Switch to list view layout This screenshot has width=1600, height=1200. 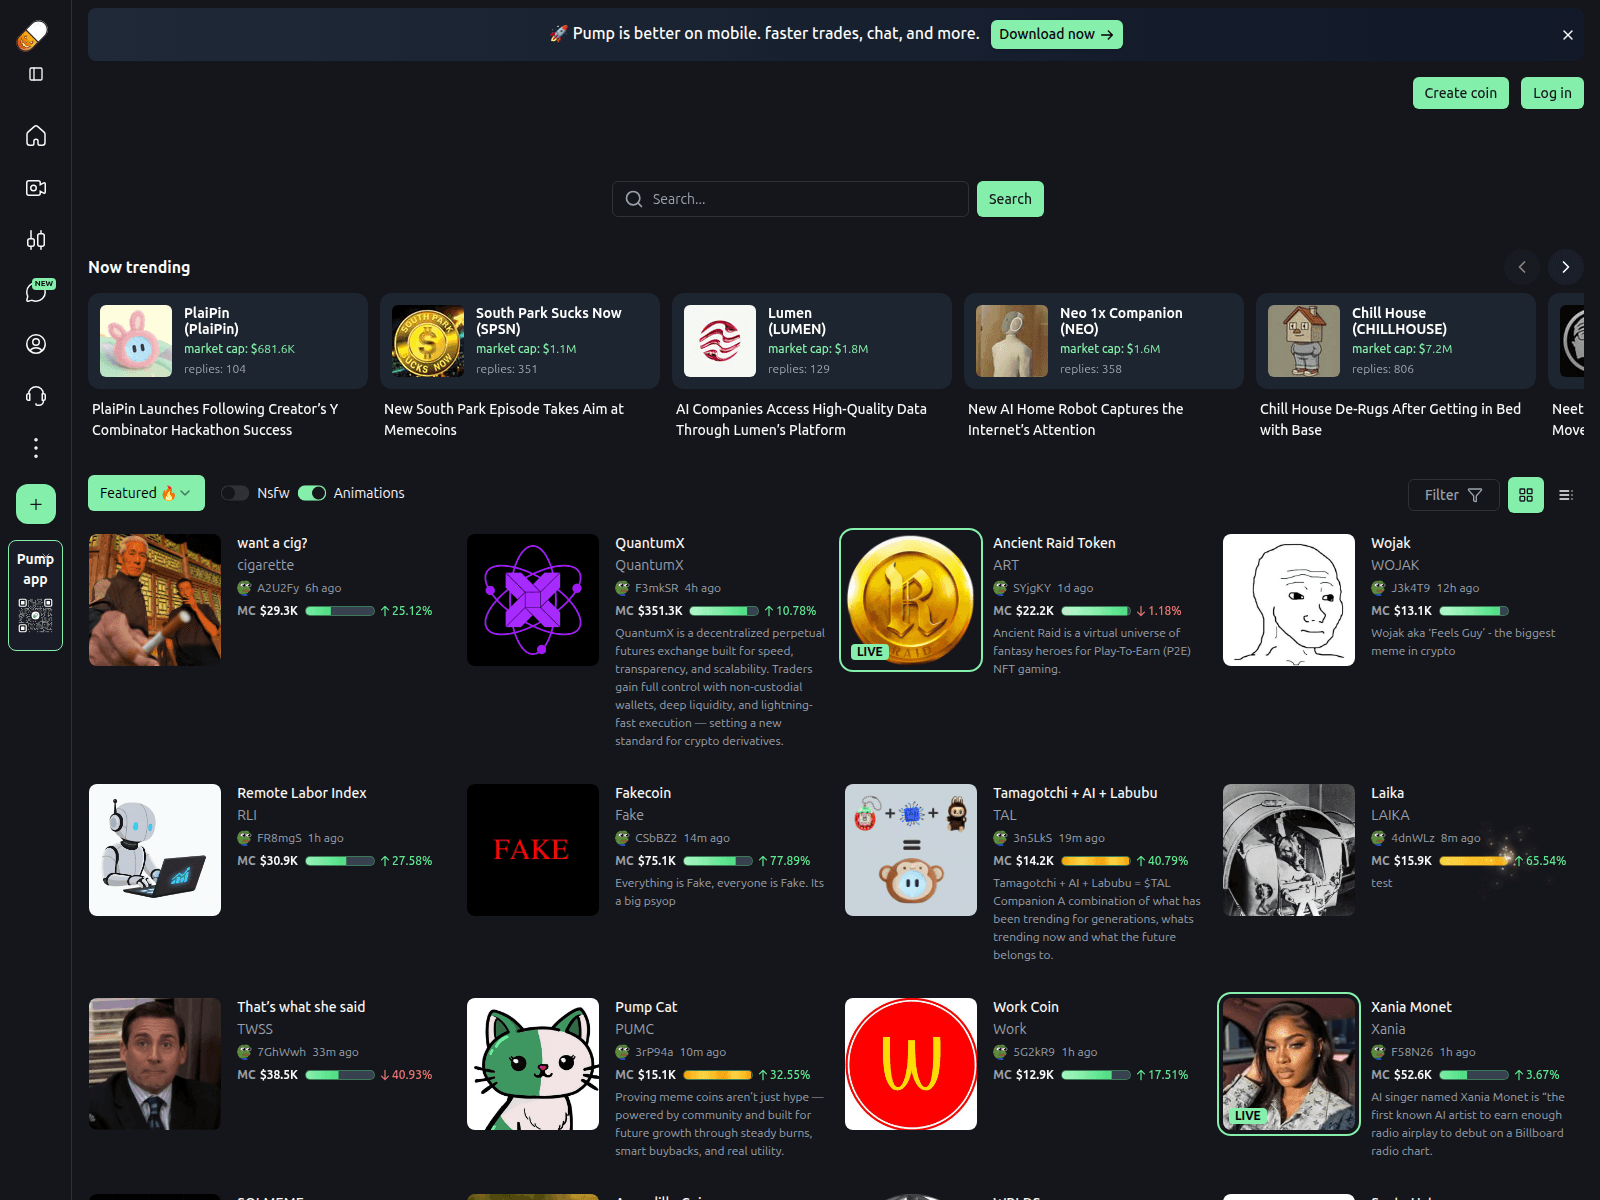(x=1566, y=495)
